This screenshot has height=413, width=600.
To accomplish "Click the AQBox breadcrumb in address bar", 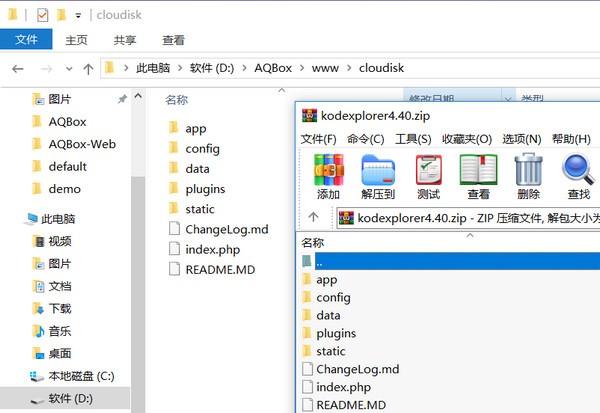I will click(273, 68).
